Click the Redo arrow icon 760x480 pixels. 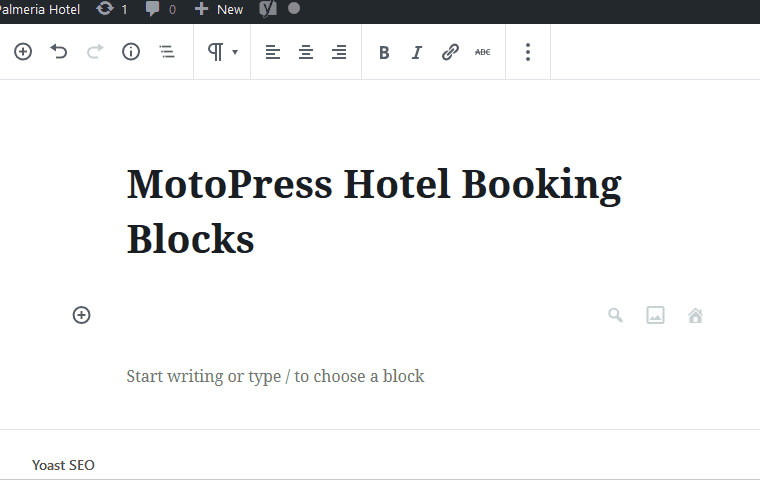tap(95, 51)
